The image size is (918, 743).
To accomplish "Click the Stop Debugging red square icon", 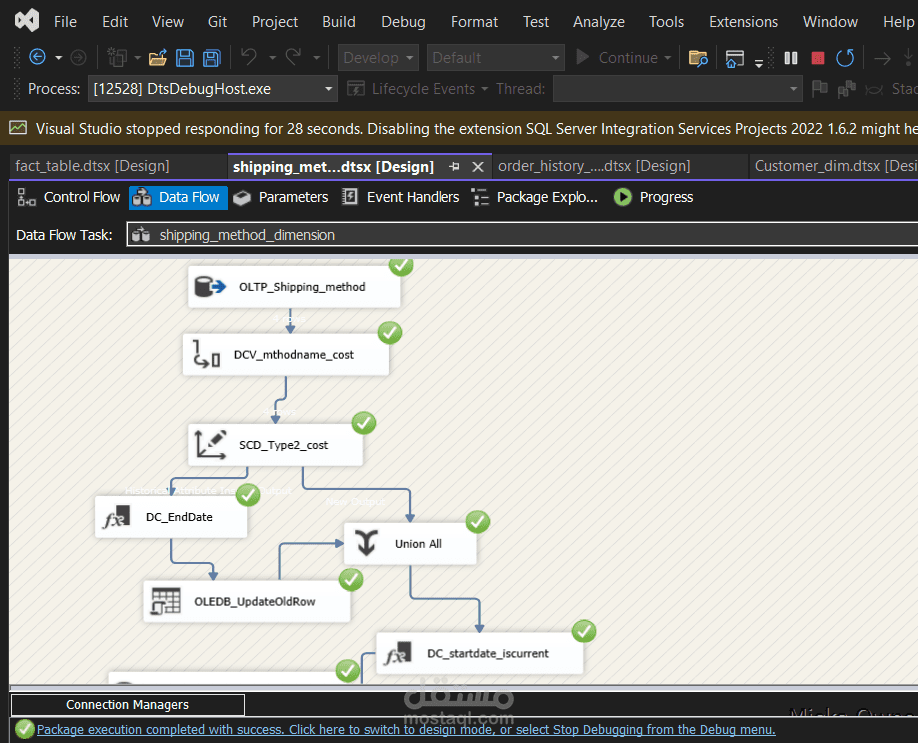I will click(x=818, y=58).
